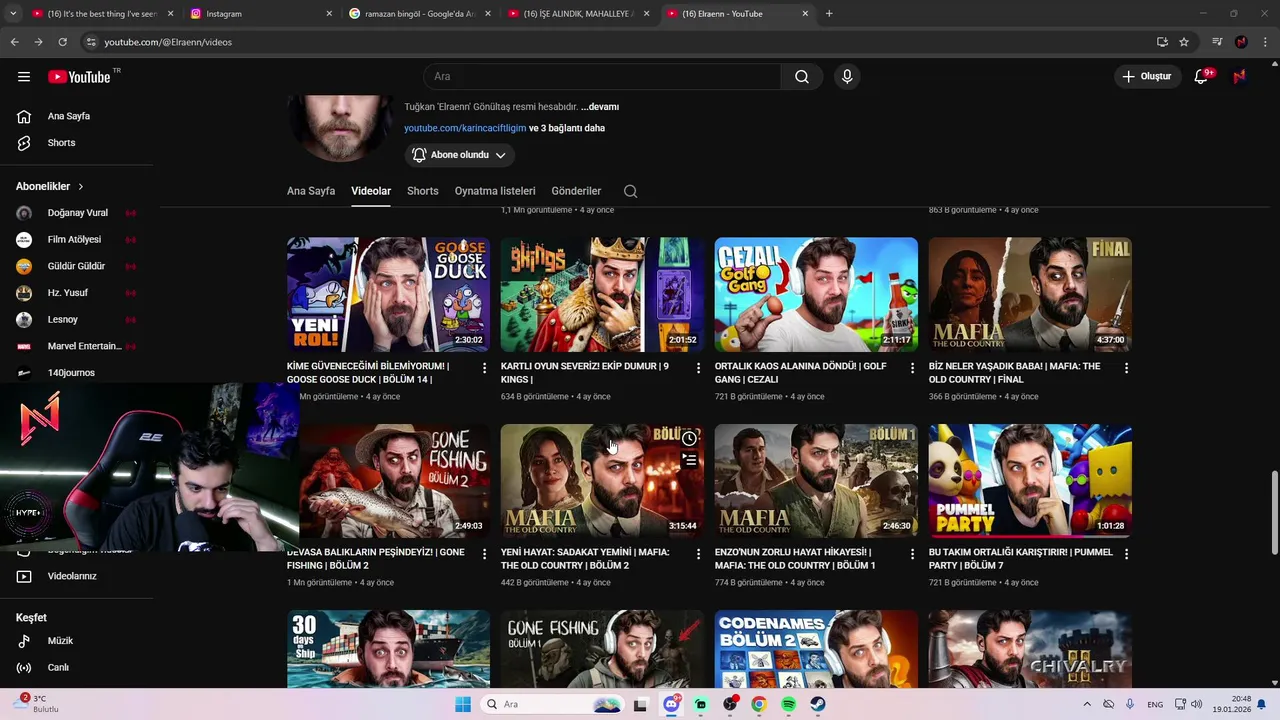The width and height of the screenshot is (1280, 720).
Task: Open 30 Days on Ship video thumbnail
Action: click(388, 649)
